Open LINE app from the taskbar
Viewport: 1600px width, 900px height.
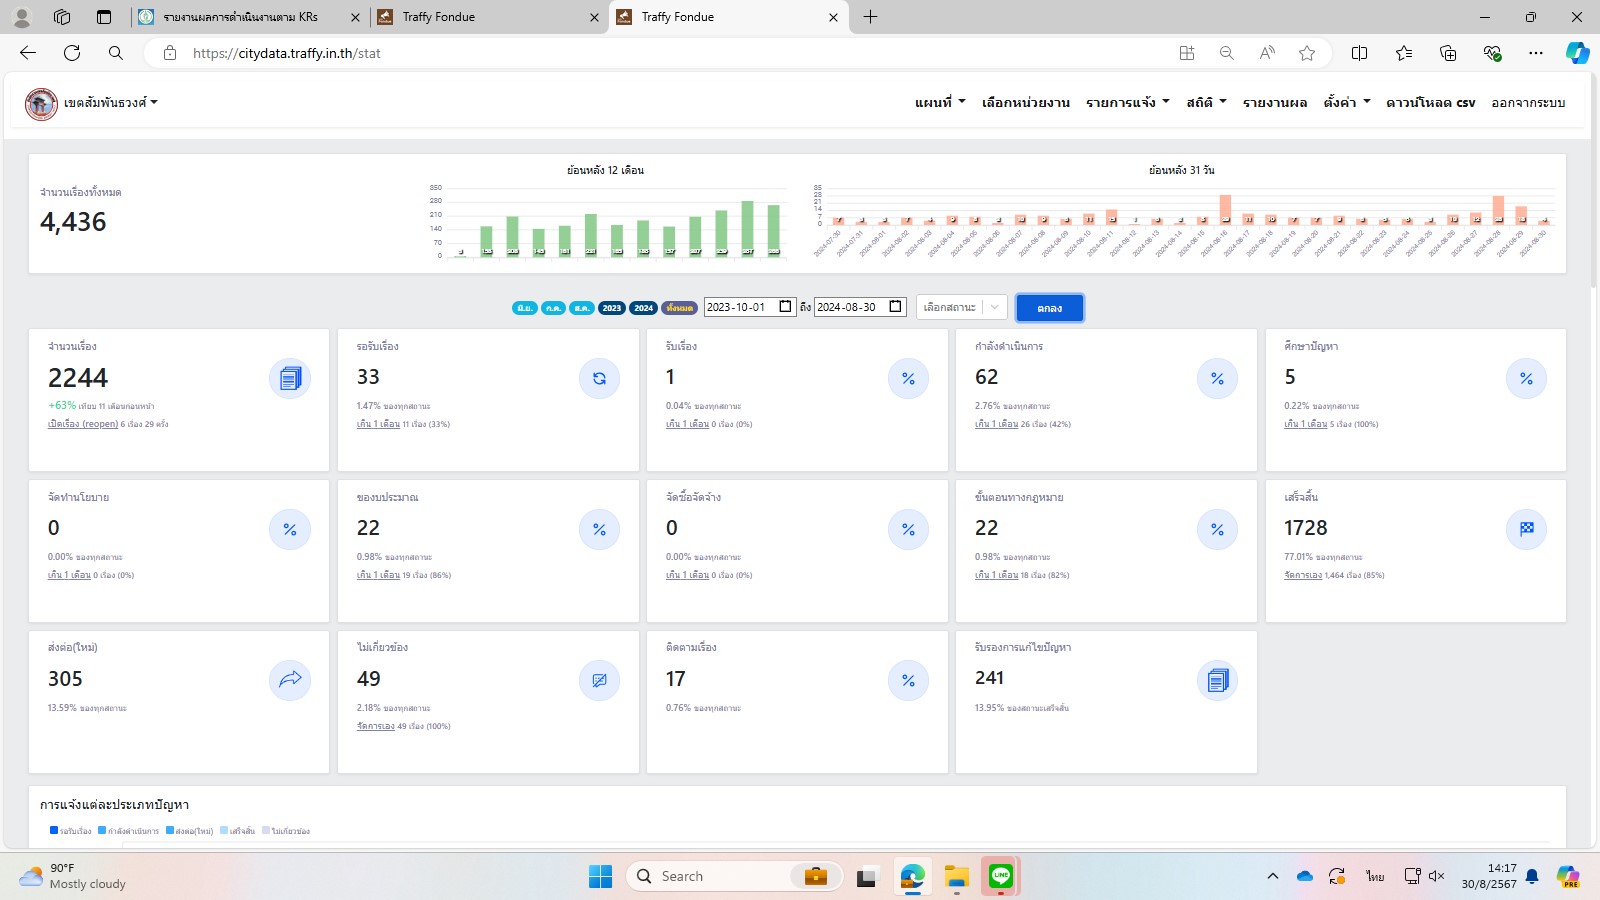[x=1000, y=877]
